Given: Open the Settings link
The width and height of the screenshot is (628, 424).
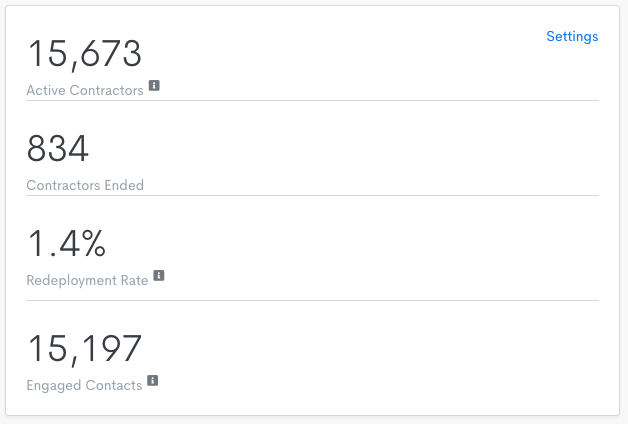Looking at the screenshot, I should [572, 37].
